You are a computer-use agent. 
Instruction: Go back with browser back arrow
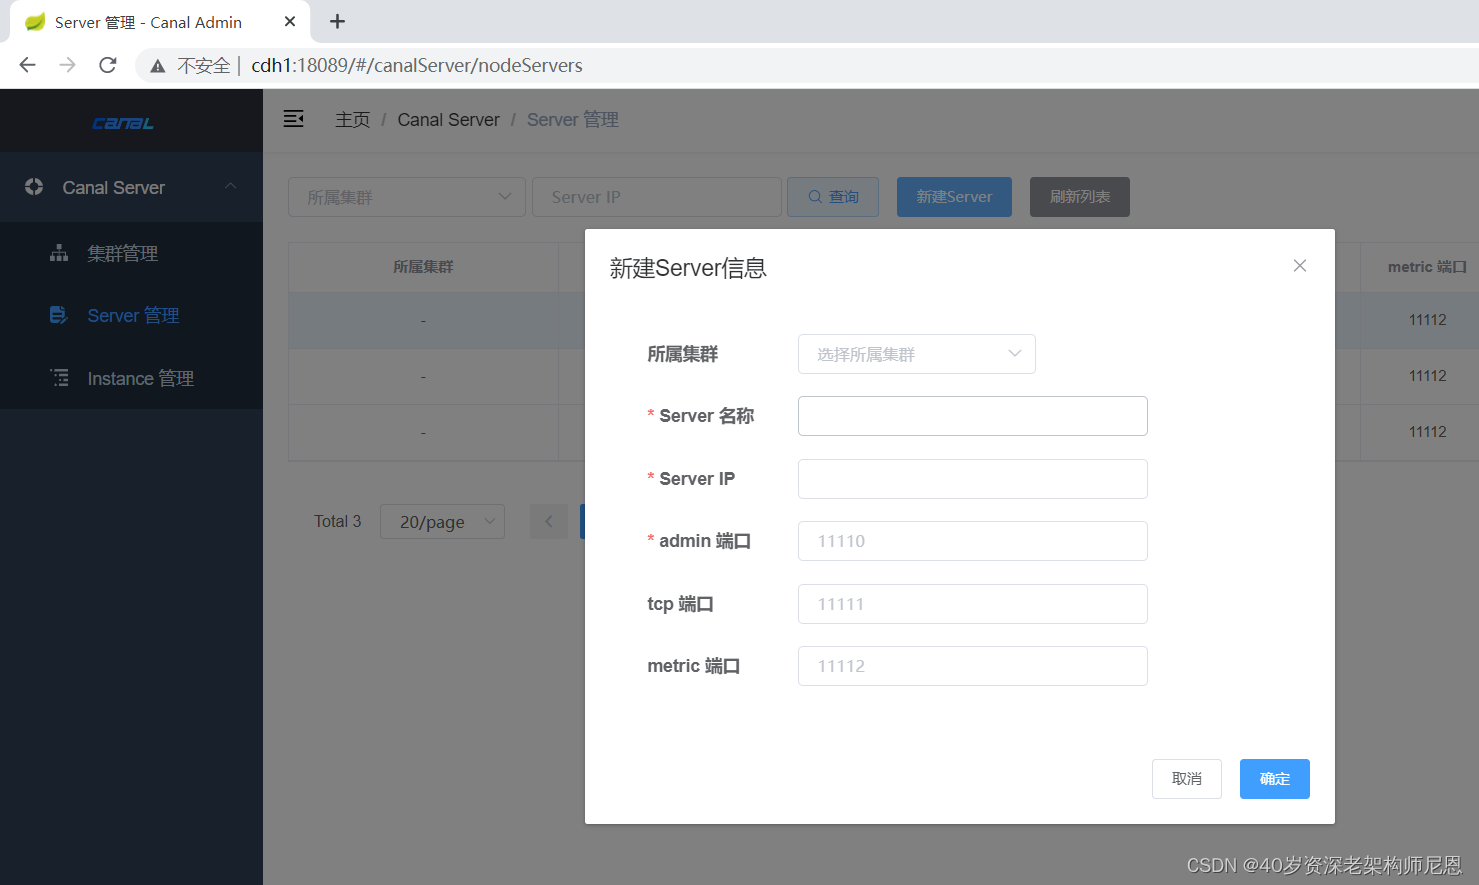[x=28, y=65]
